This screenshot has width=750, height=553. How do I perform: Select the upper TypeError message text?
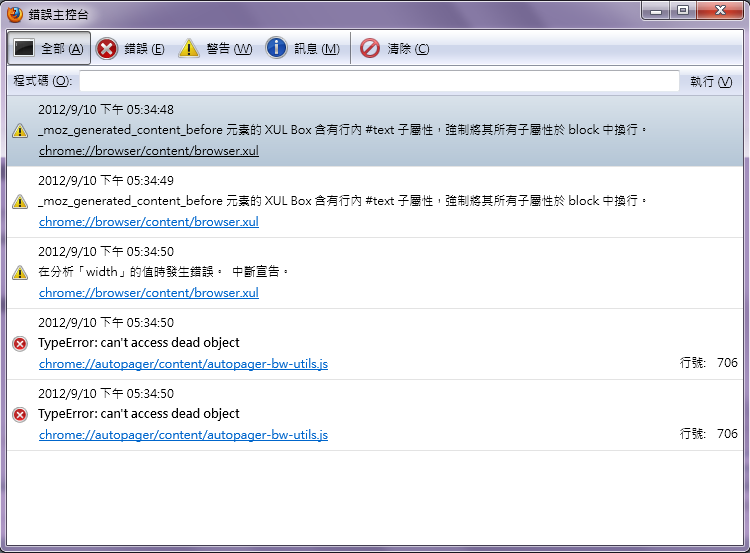pyautogui.click(x=139, y=343)
